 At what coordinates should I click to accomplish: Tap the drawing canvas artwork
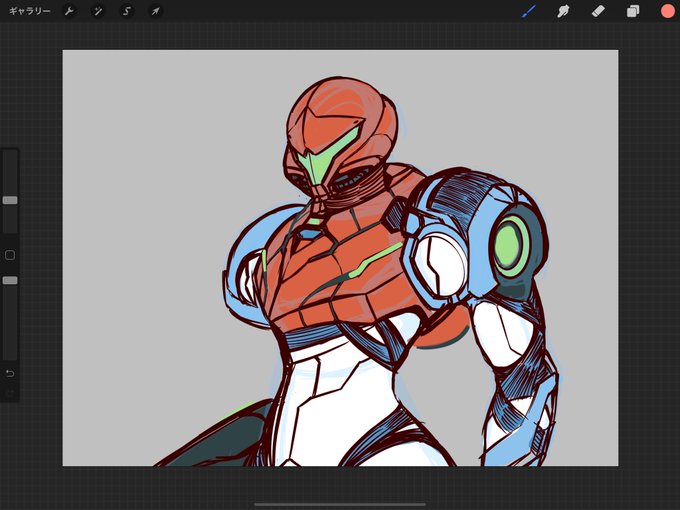[340, 258]
